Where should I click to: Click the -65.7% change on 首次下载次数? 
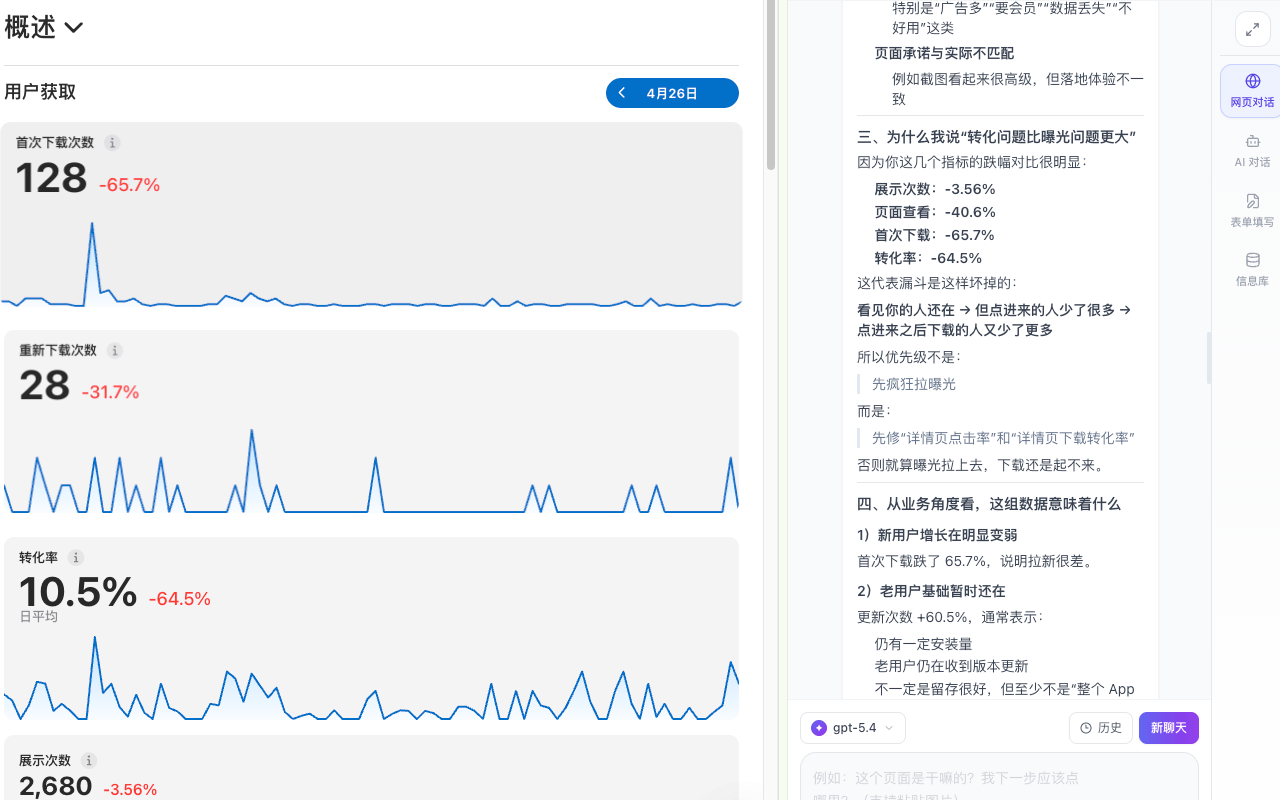[x=129, y=185]
